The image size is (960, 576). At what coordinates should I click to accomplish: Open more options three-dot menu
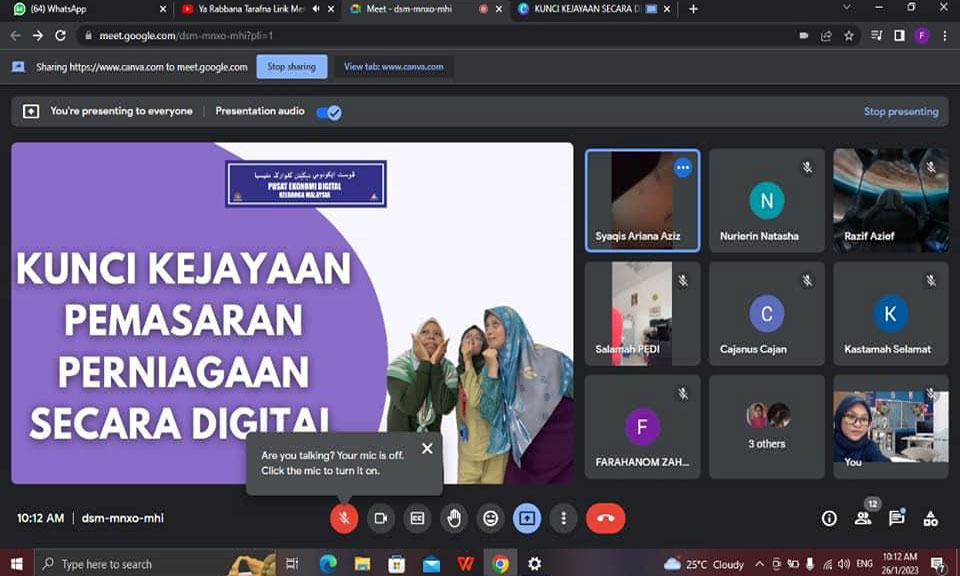564,518
